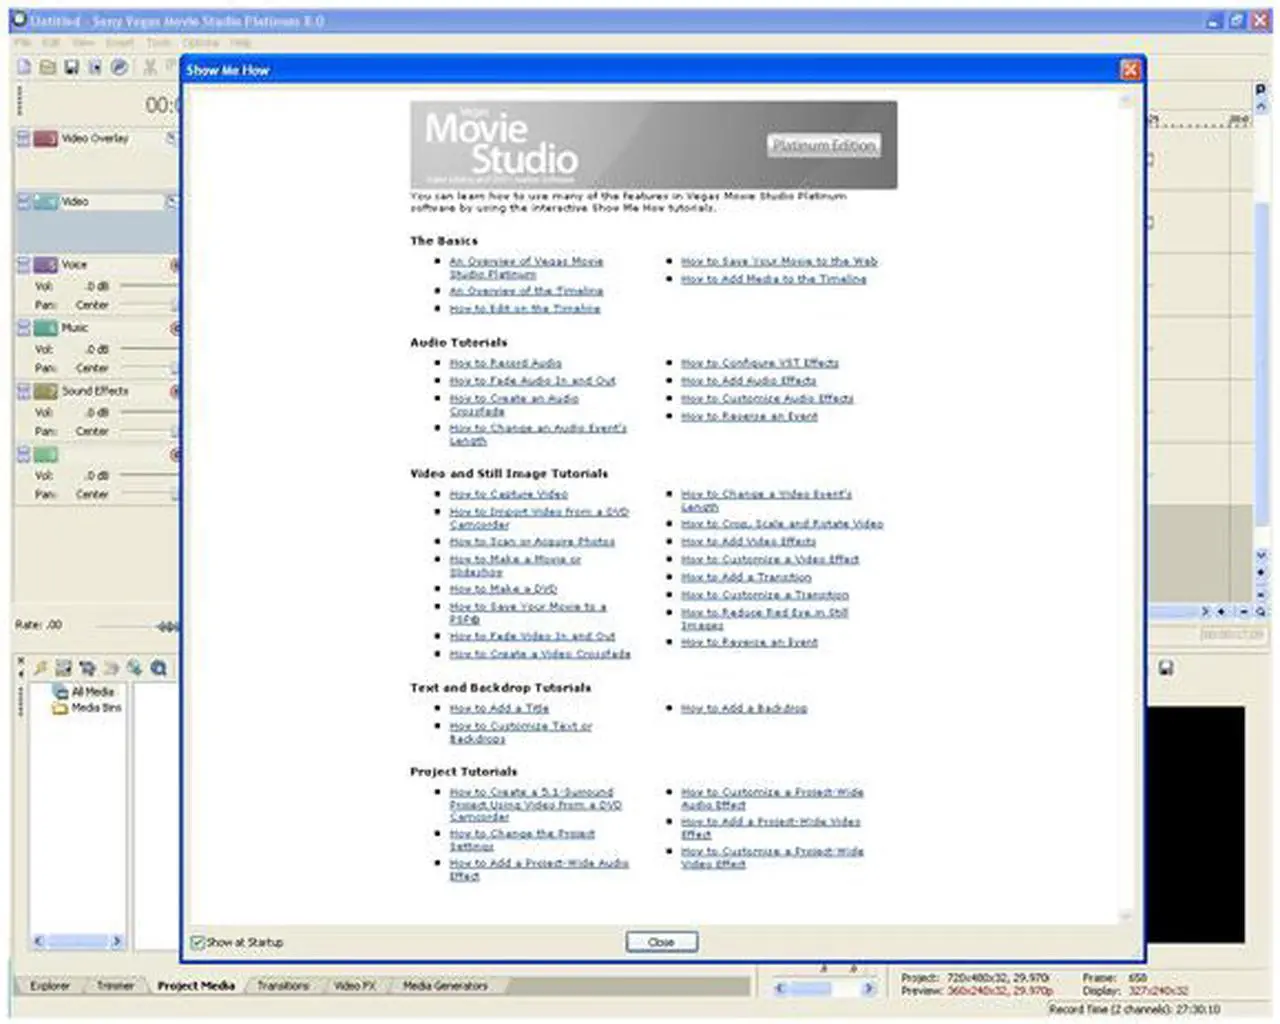This screenshot has height=1024, width=1280.
Task: Click the red Video Overlay track badge
Action: click(x=45, y=139)
